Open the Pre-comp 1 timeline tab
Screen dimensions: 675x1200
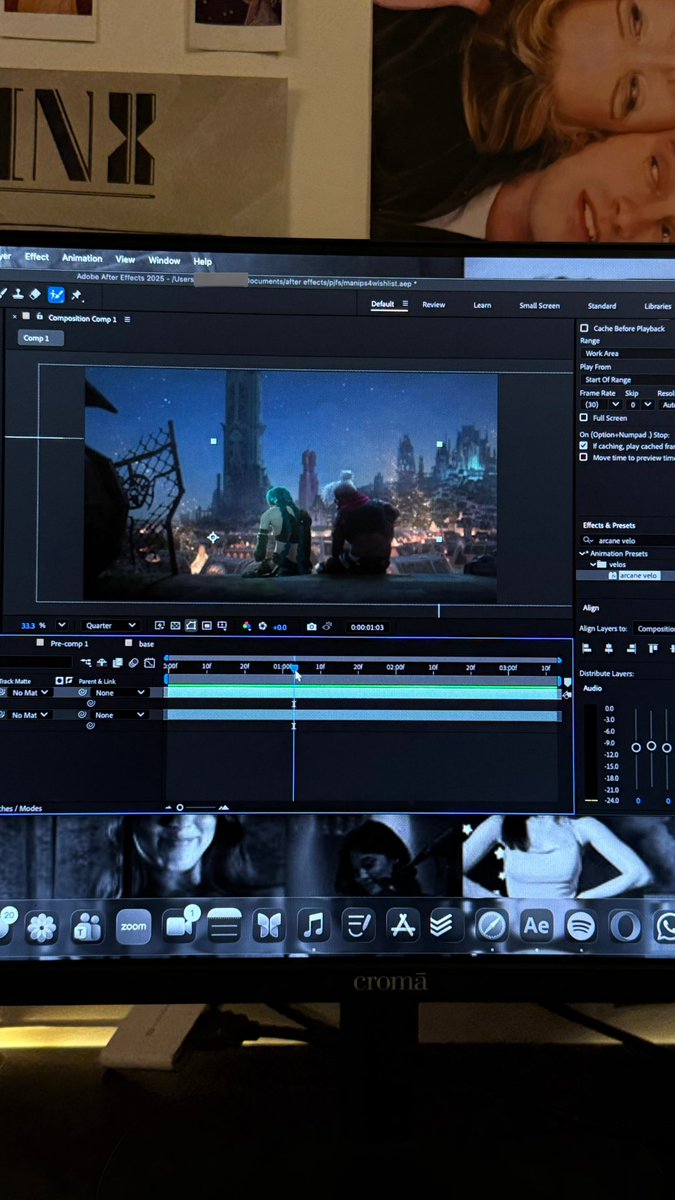(69, 643)
